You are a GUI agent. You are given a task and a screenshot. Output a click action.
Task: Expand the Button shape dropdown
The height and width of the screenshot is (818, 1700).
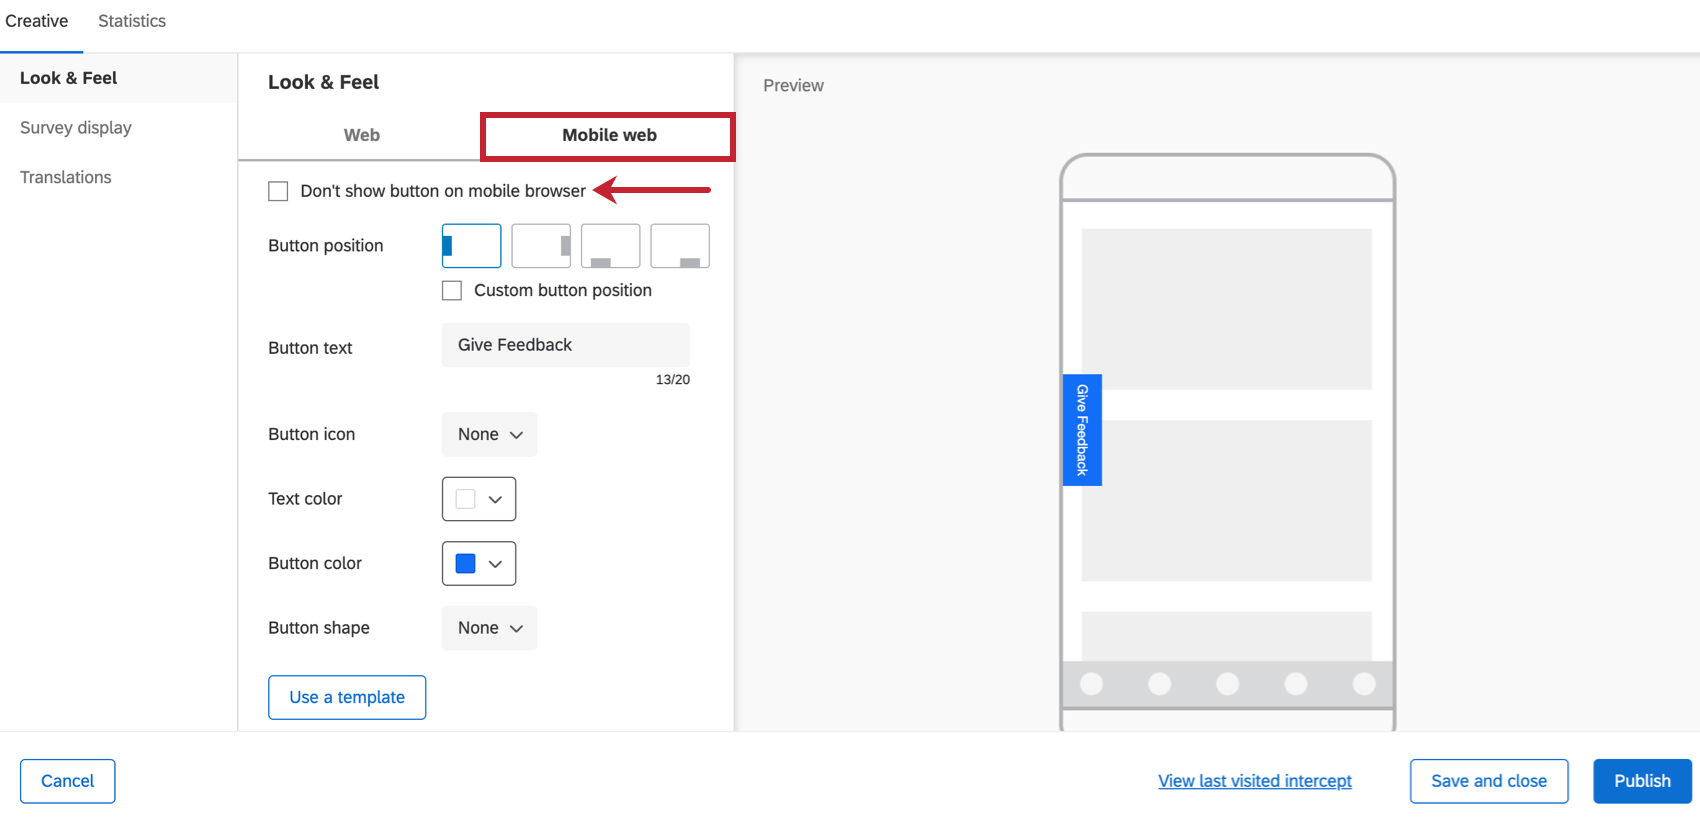[x=490, y=628]
